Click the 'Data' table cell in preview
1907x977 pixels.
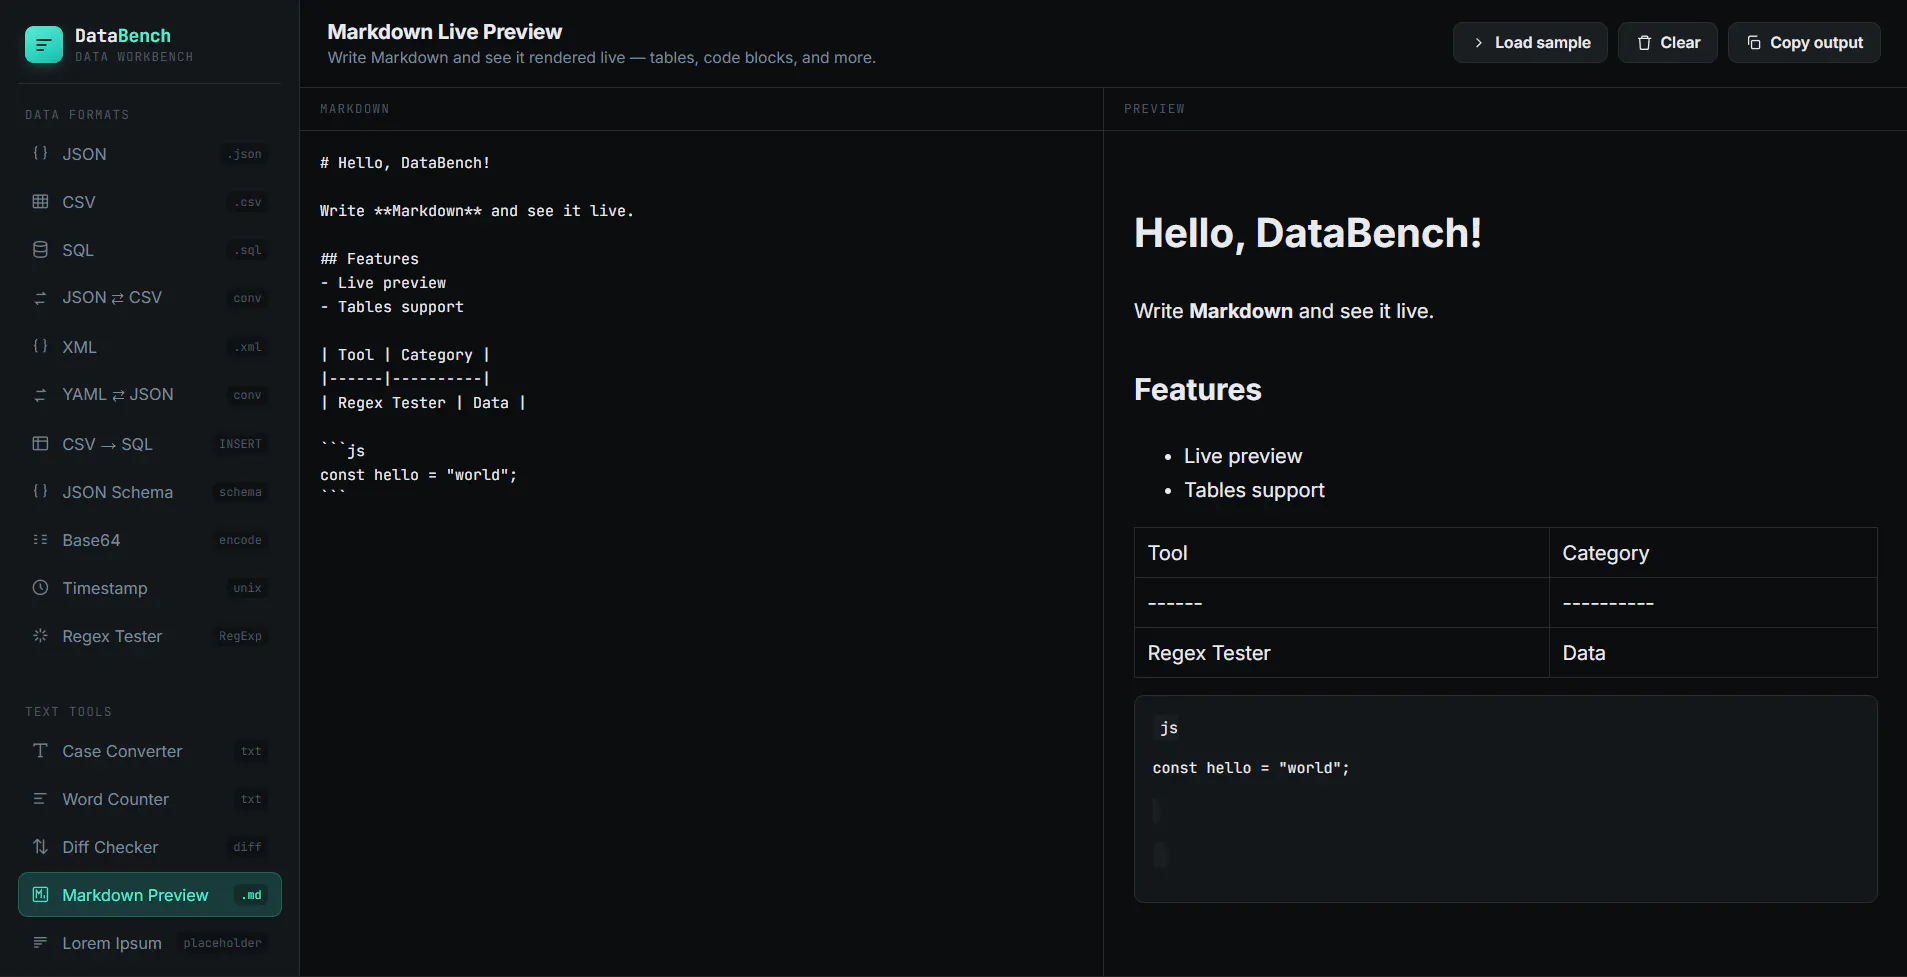1713,653
